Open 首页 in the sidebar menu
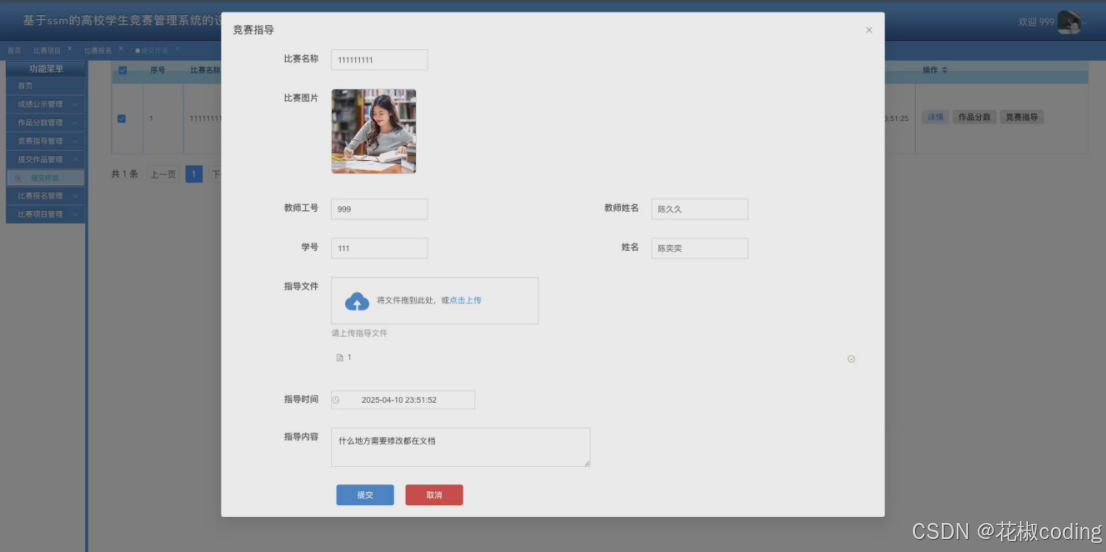Viewport: 1106px width, 552px height. 46,86
